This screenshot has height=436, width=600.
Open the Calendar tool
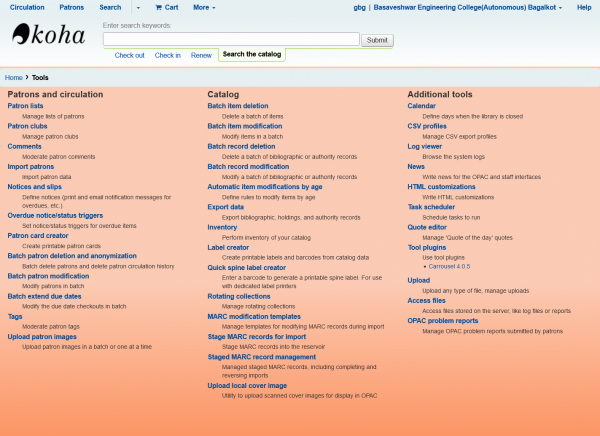pos(421,105)
